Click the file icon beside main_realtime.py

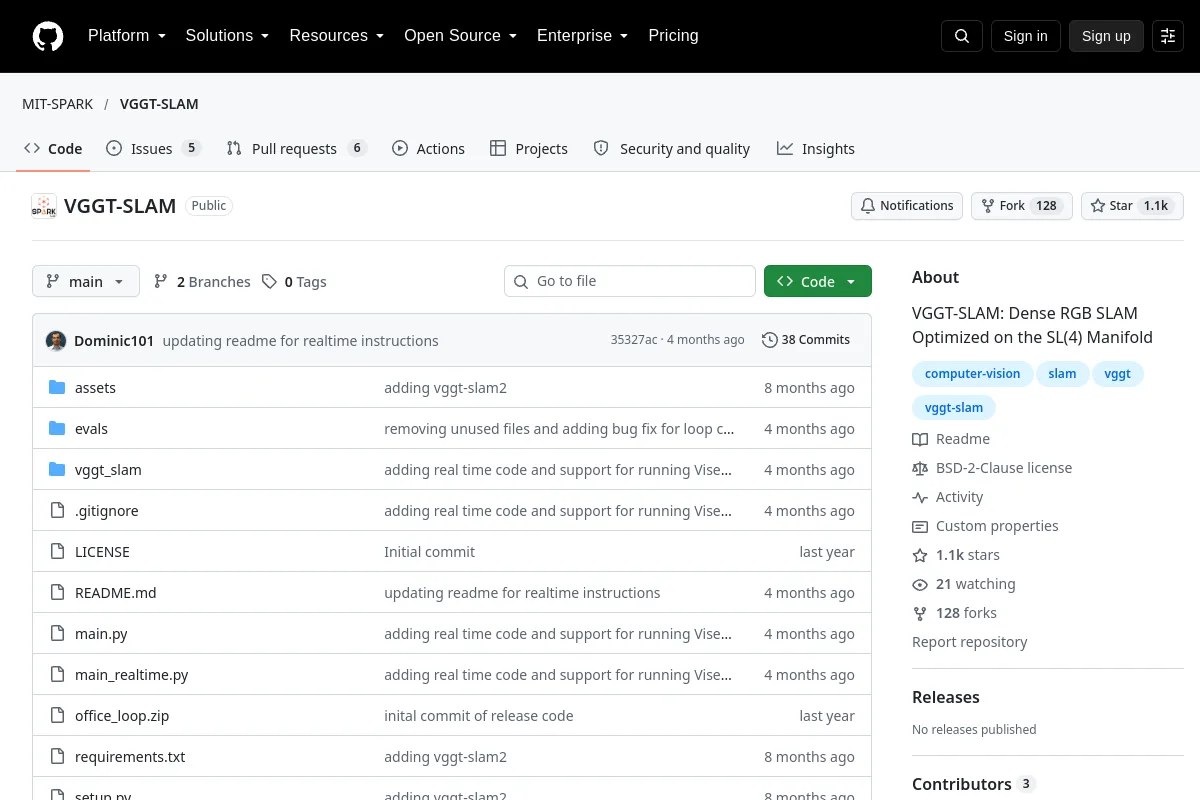pyautogui.click(x=57, y=675)
